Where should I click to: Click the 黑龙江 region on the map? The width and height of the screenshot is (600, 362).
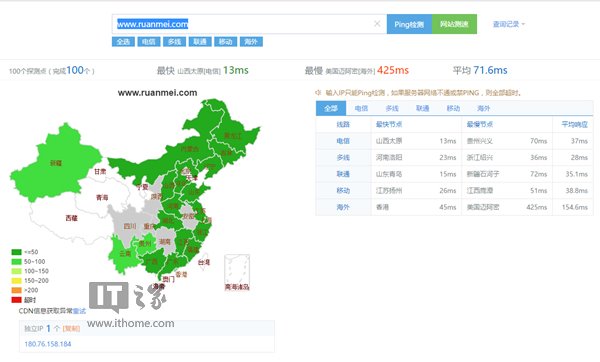tap(233, 135)
